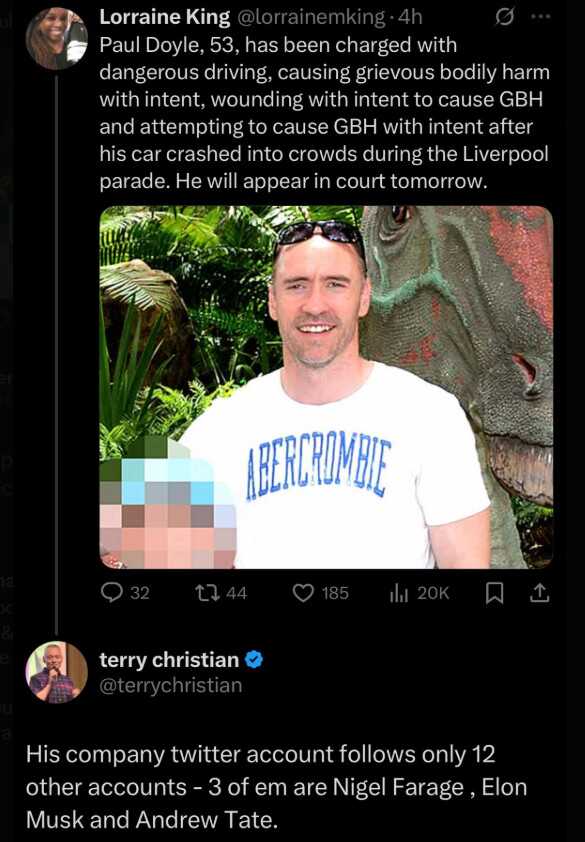Click the terry christian display name

[169, 659]
